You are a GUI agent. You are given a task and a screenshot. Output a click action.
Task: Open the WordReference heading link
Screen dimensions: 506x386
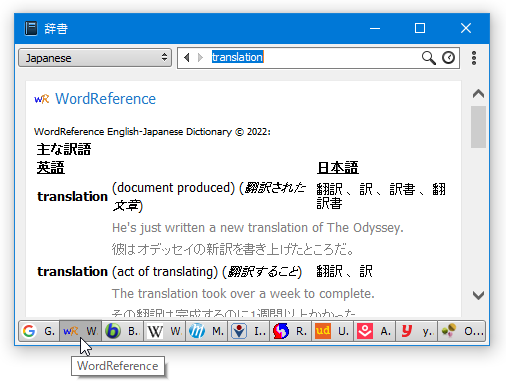click(105, 99)
